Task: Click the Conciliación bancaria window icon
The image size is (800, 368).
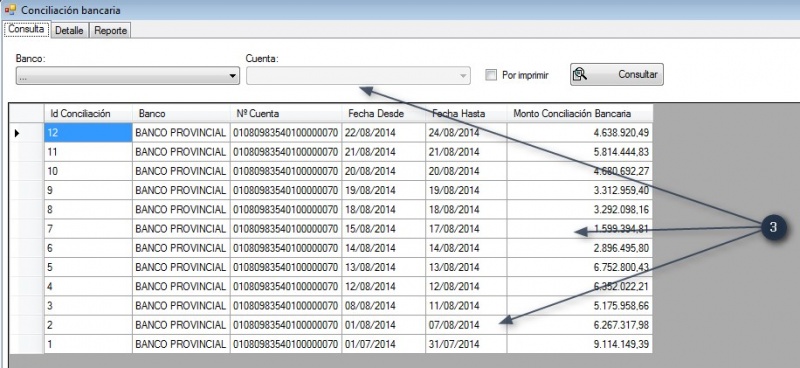Action: (10, 10)
